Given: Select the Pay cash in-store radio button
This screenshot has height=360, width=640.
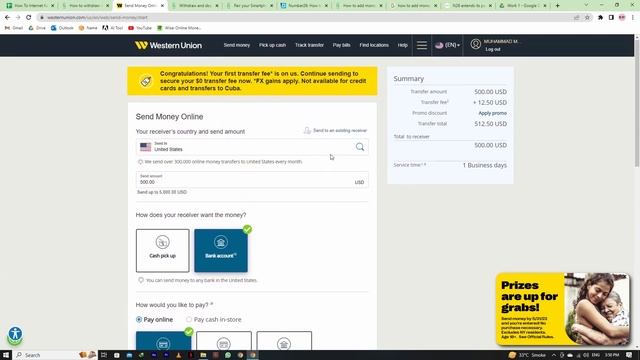Looking at the screenshot, I should pyautogui.click(x=189, y=320).
